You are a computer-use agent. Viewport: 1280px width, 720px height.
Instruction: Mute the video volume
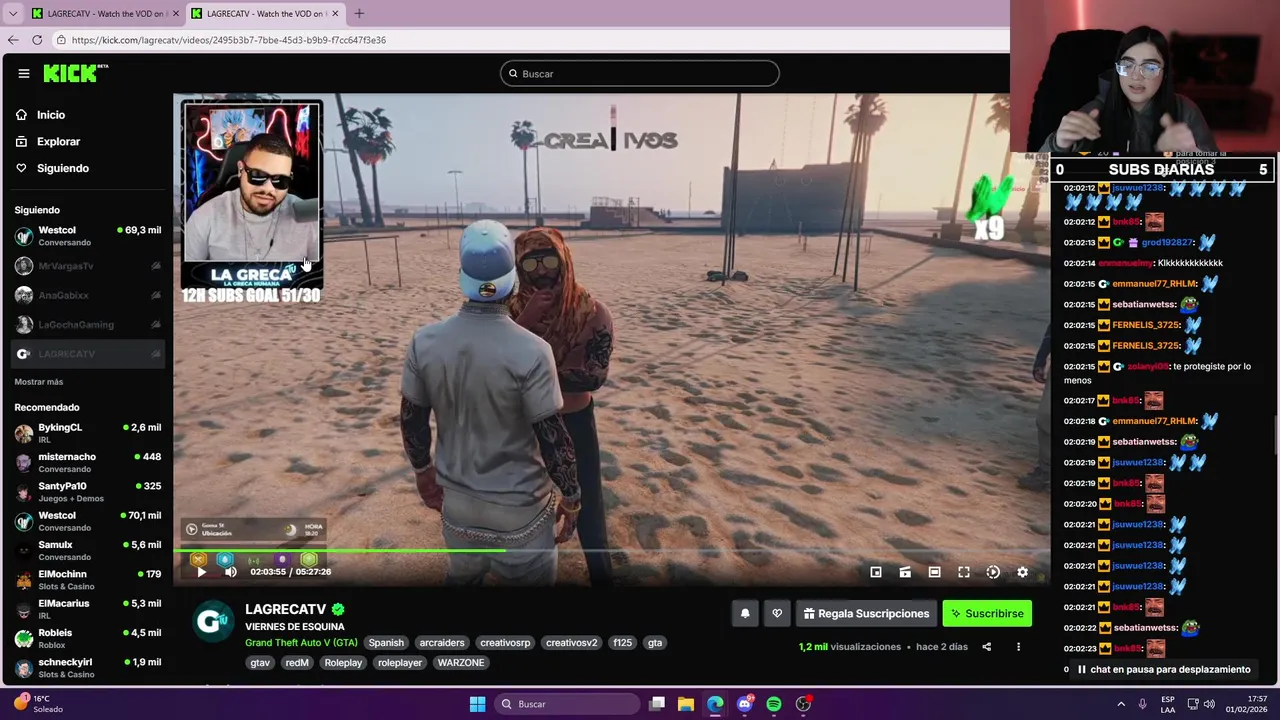231,572
